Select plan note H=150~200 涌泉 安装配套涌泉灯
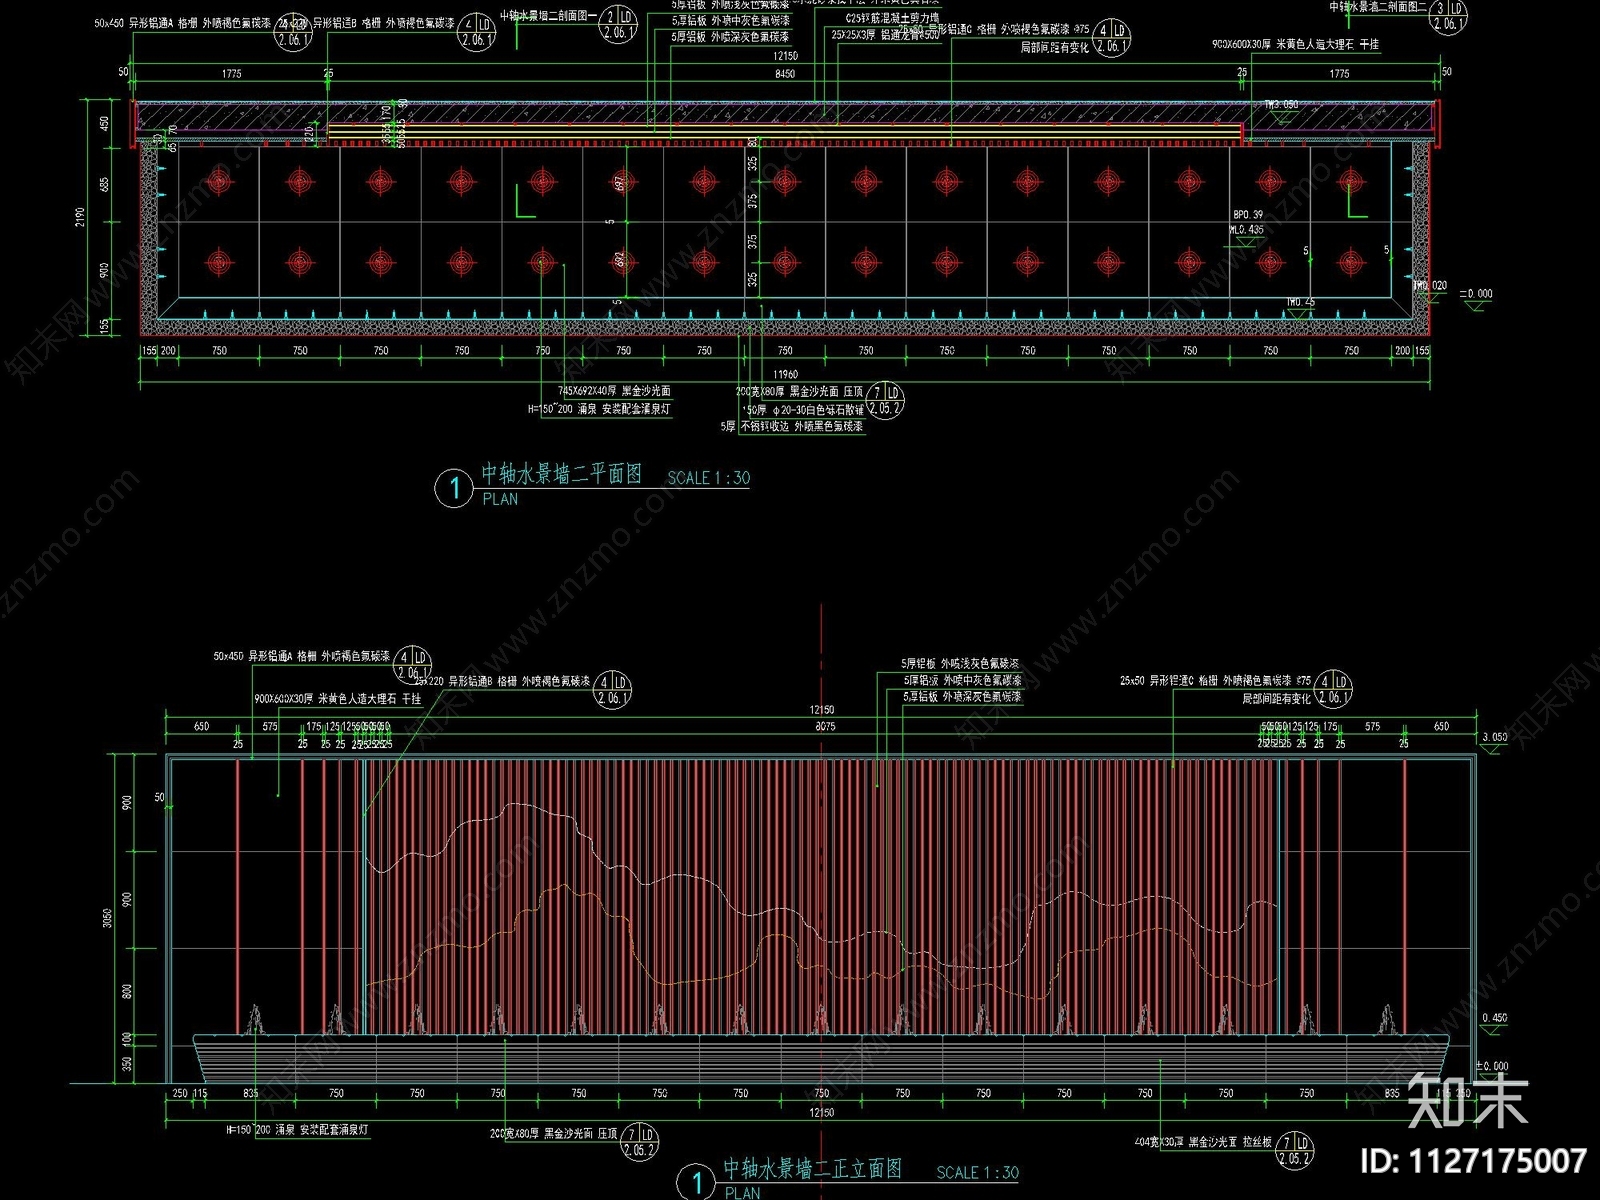 [x=599, y=409]
